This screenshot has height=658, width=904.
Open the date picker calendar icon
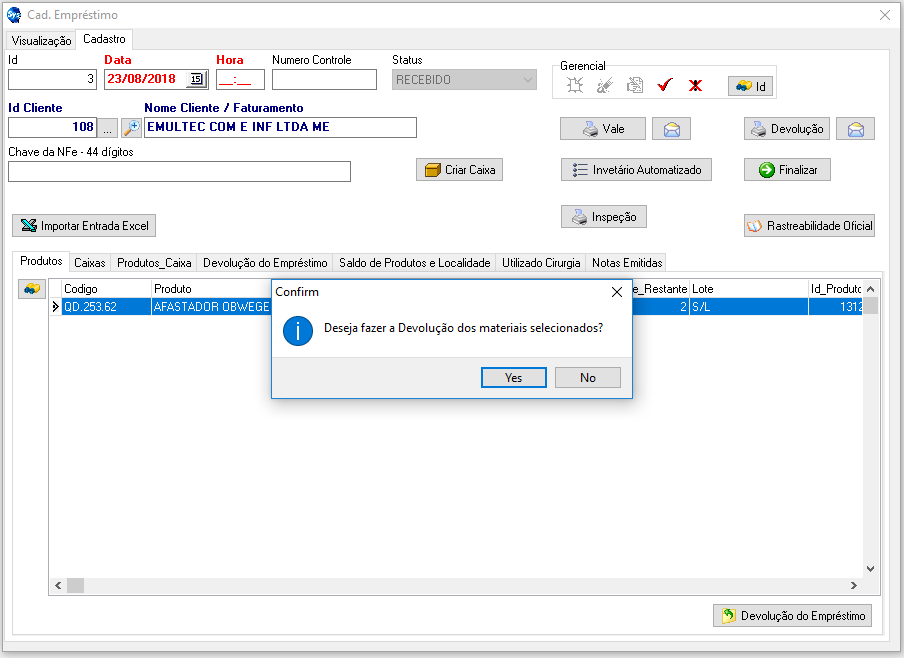(x=196, y=80)
